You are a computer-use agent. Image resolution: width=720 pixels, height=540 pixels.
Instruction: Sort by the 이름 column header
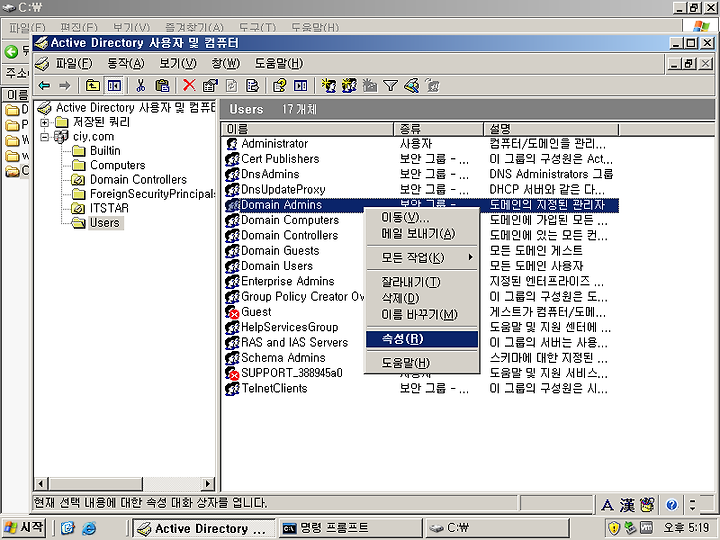[307, 129]
